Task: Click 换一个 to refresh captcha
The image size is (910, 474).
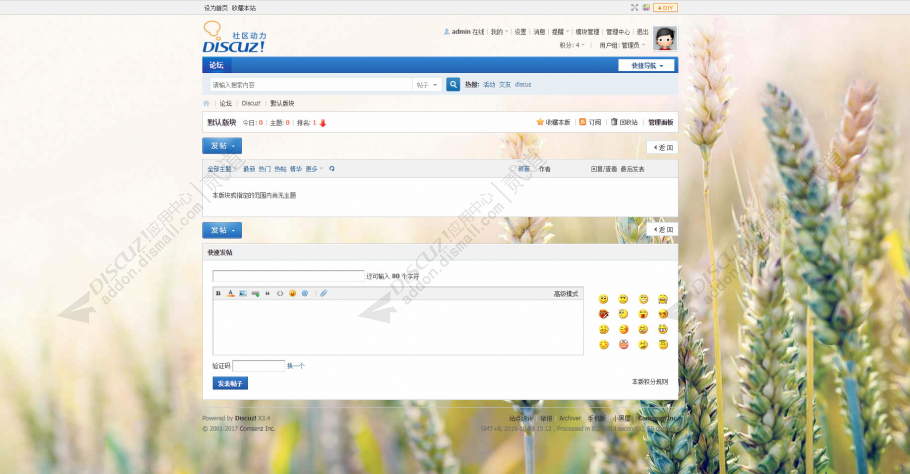Action: (x=295, y=366)
